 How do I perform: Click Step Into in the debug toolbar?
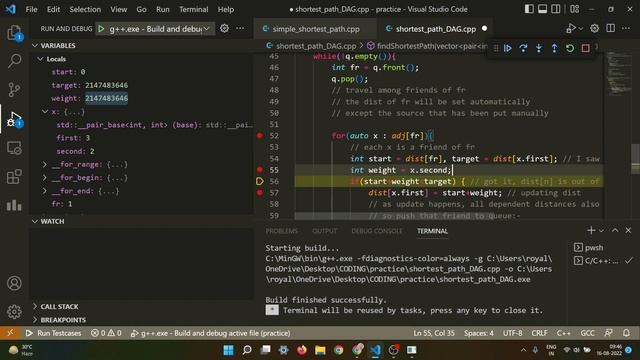539,48
